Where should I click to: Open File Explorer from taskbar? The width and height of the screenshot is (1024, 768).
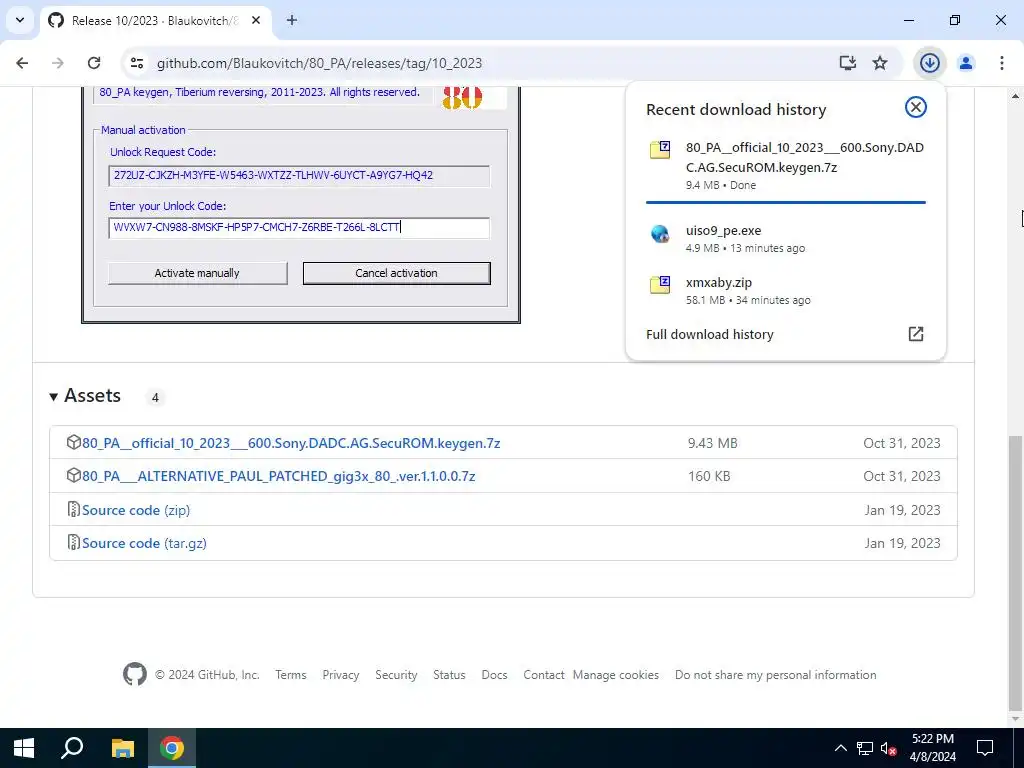pyautogui.click(x=123, y=748)
